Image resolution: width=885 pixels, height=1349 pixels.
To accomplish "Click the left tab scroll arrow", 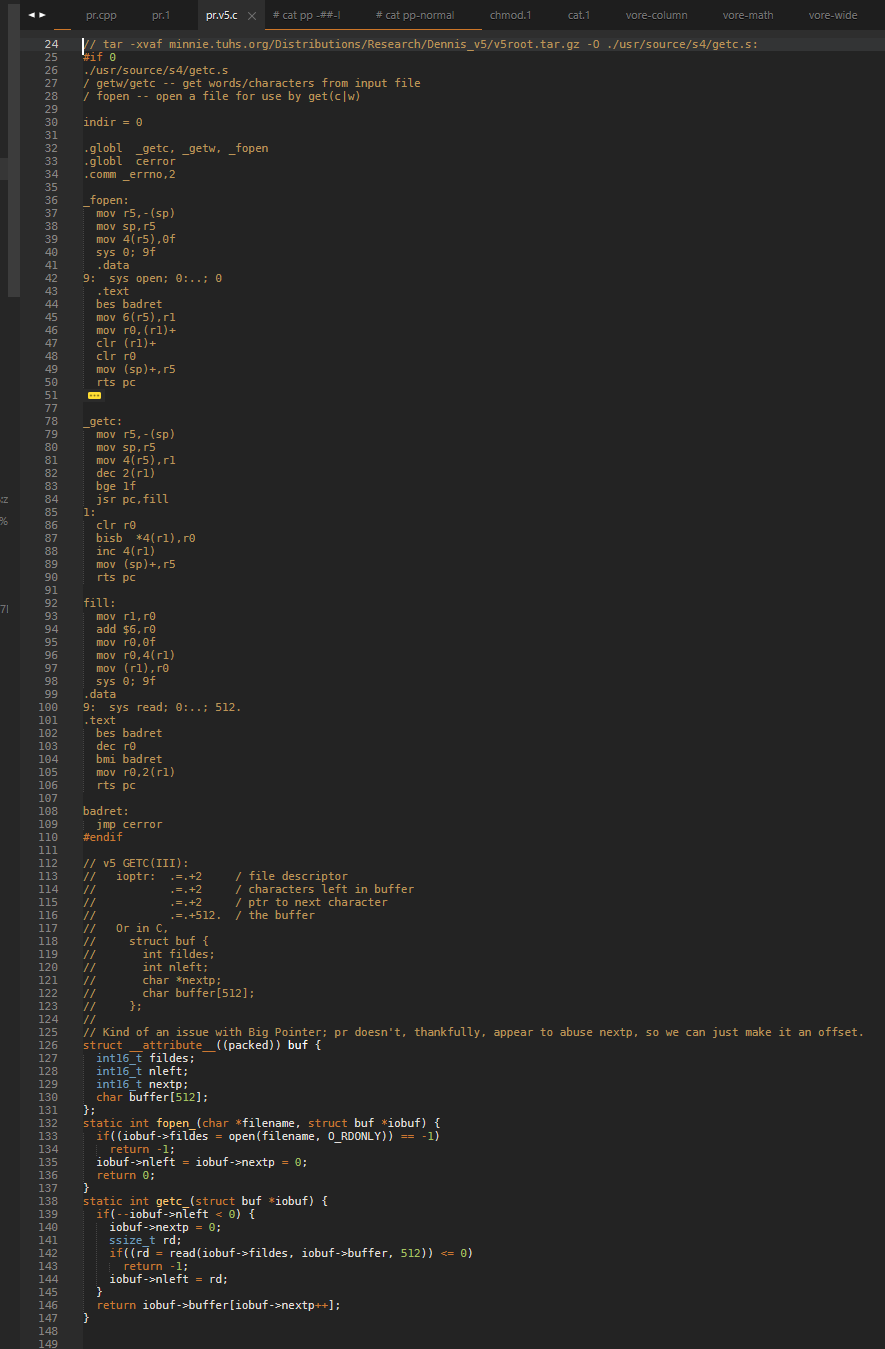I will point(31,15).
